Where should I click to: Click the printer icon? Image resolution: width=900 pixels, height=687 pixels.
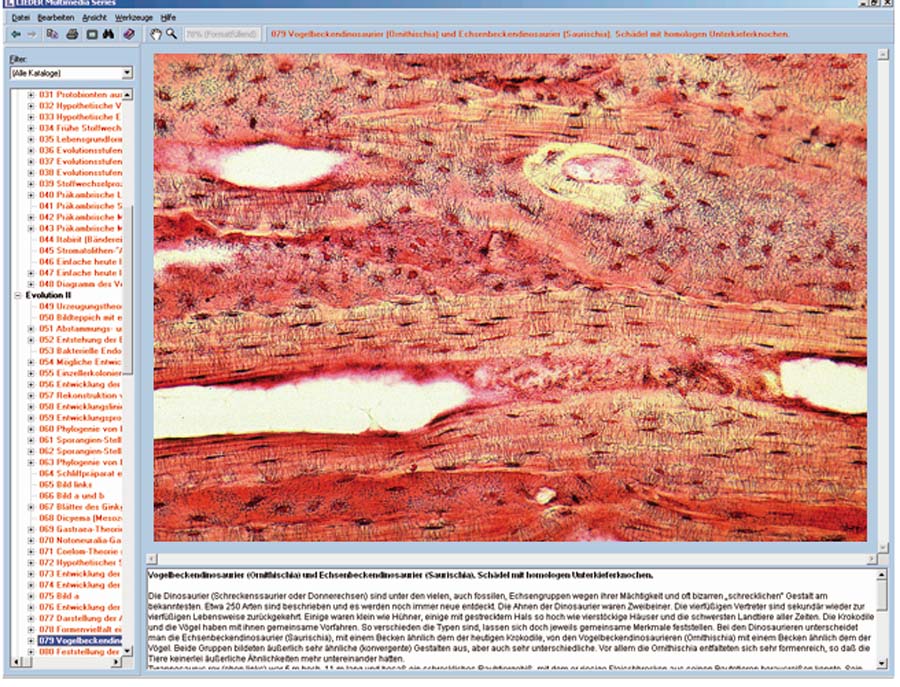pos(72,34)
